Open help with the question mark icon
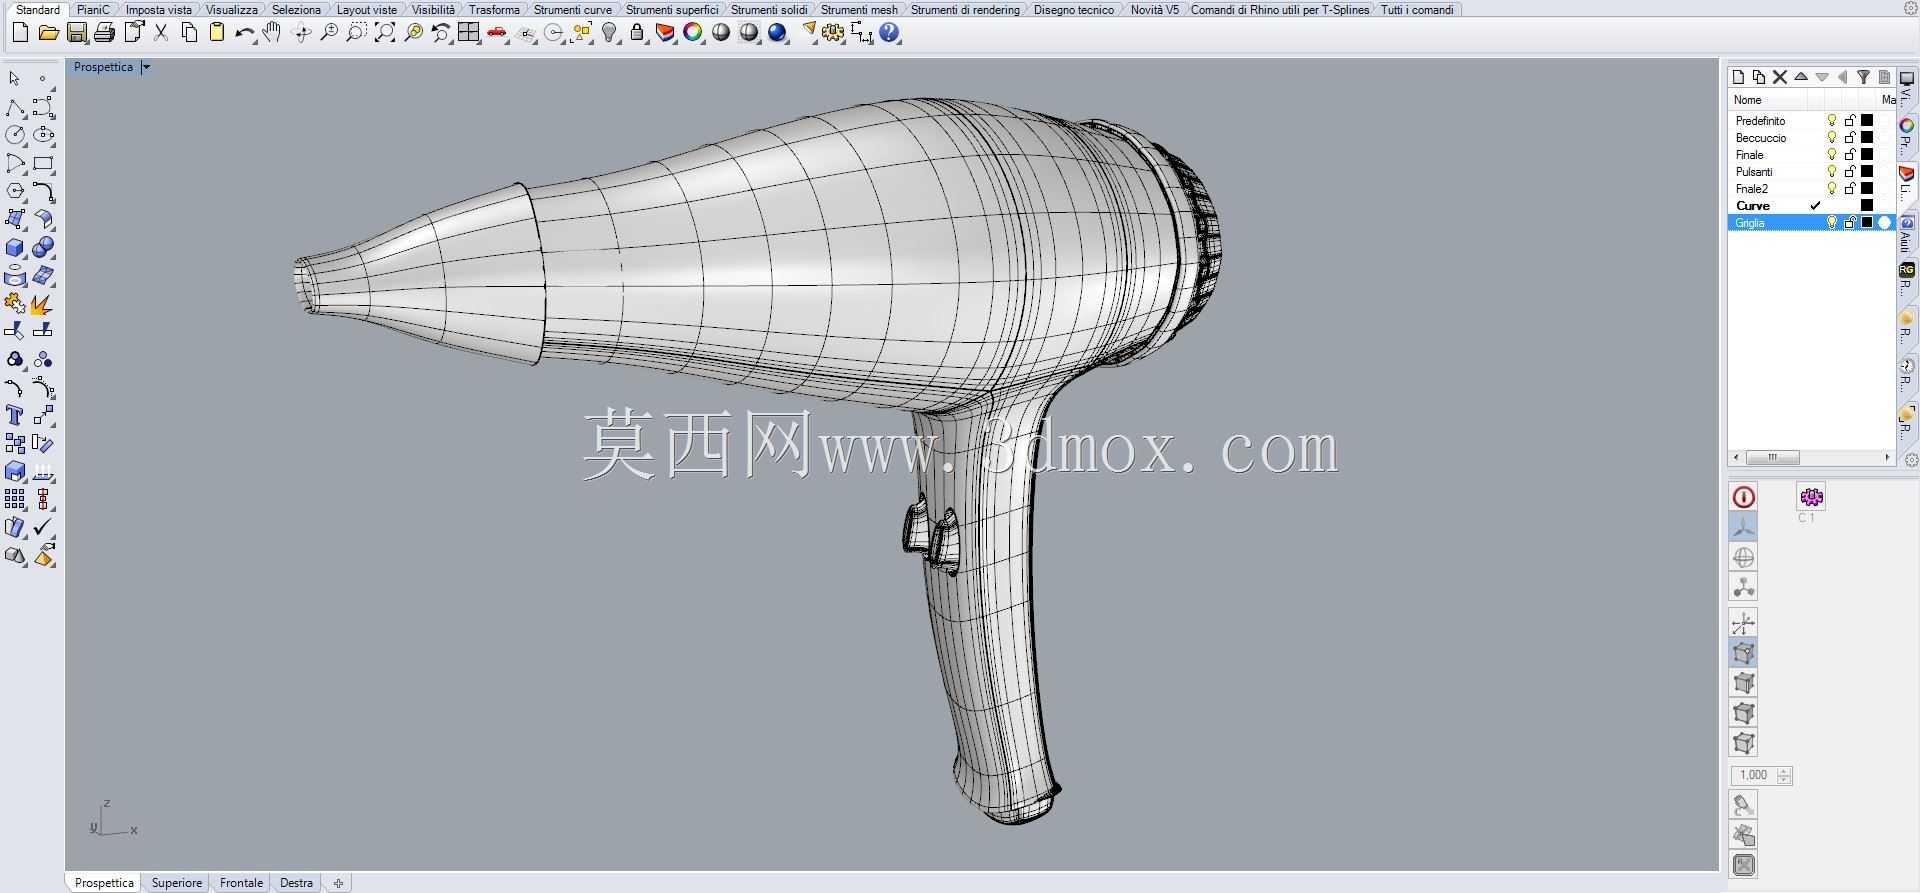Image resolution: width=1920 pixels, height=893 pixels. point(889,33)
